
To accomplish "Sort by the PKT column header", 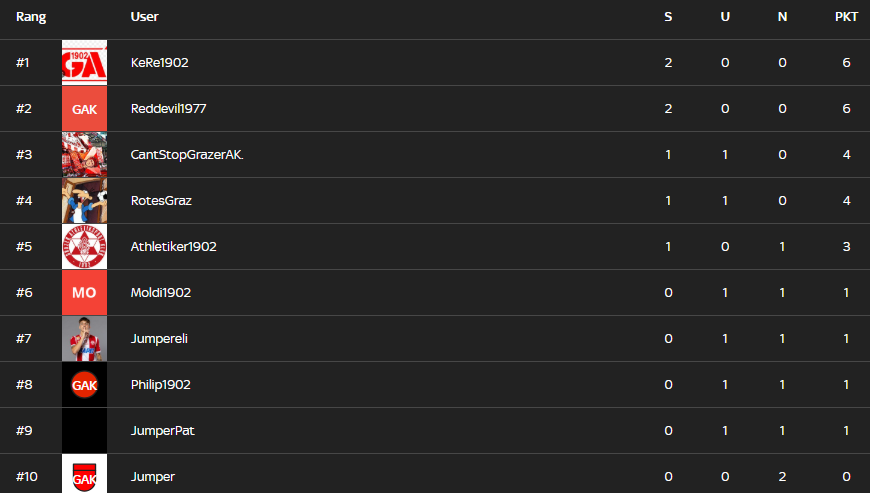I will [846, 17].
